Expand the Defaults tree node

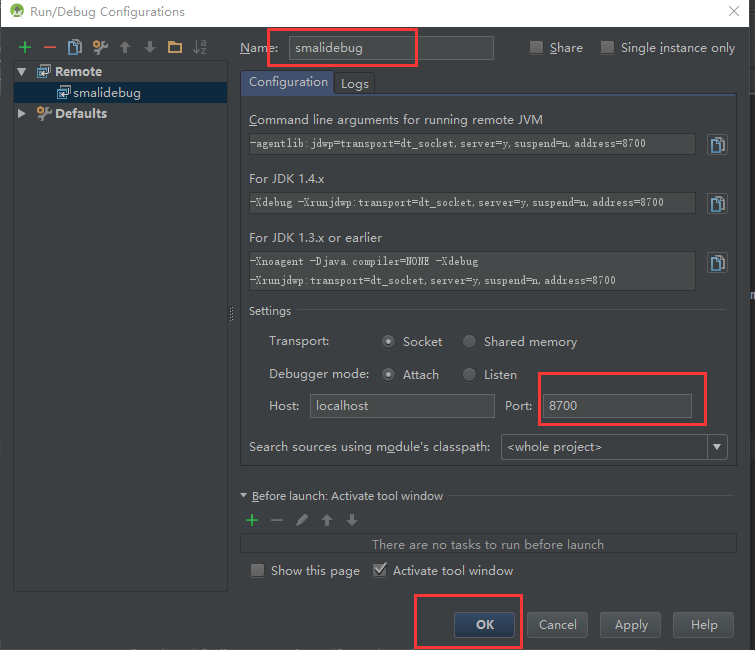[22, 114]
